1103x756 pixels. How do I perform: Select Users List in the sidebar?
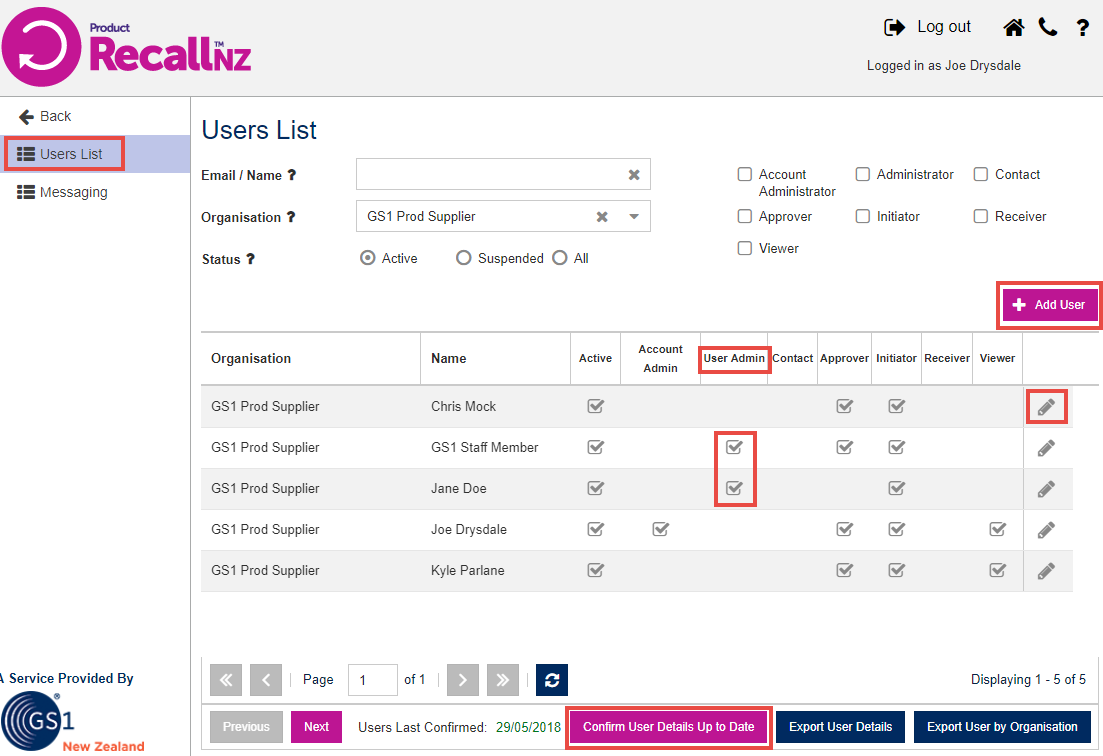[64, 154]
